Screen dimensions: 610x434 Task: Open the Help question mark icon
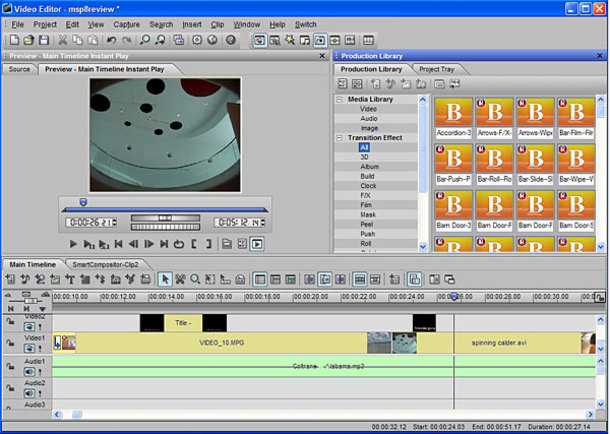coord(231,40)
